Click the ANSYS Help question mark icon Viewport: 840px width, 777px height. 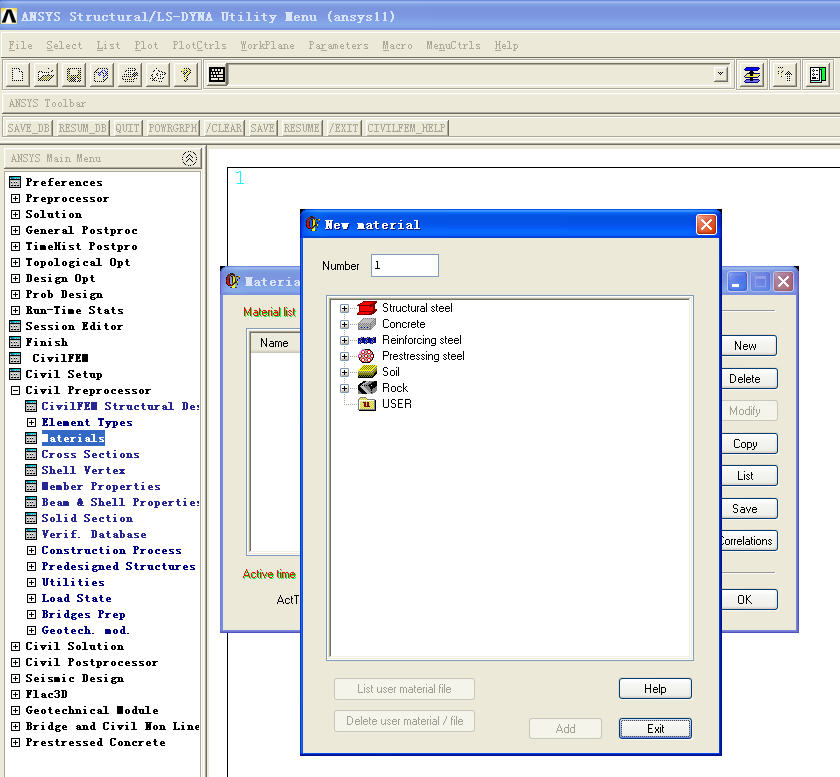point(185,74)
